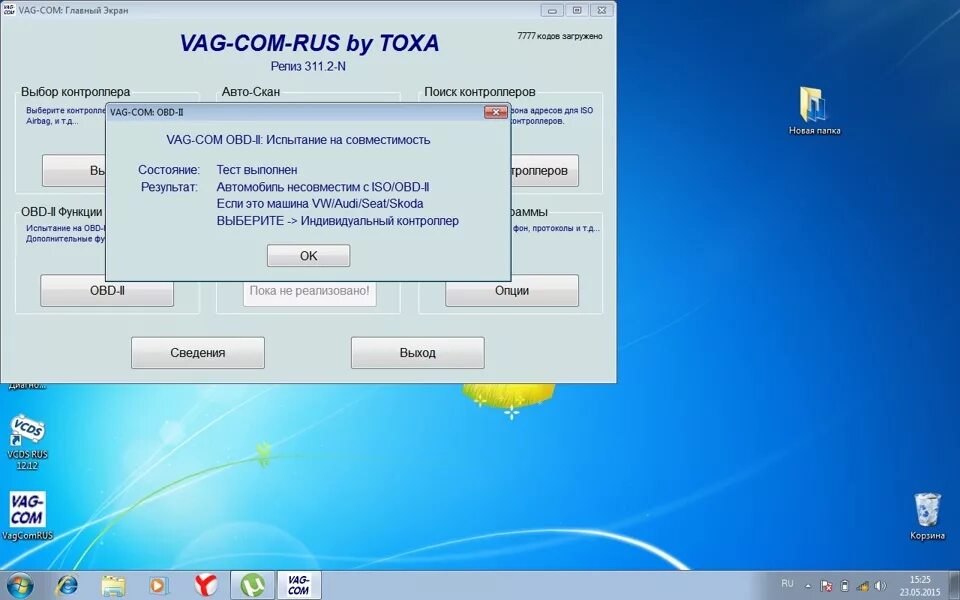
Task: Open Windows Explorer from the taskbar
Action: click(113, 585)
